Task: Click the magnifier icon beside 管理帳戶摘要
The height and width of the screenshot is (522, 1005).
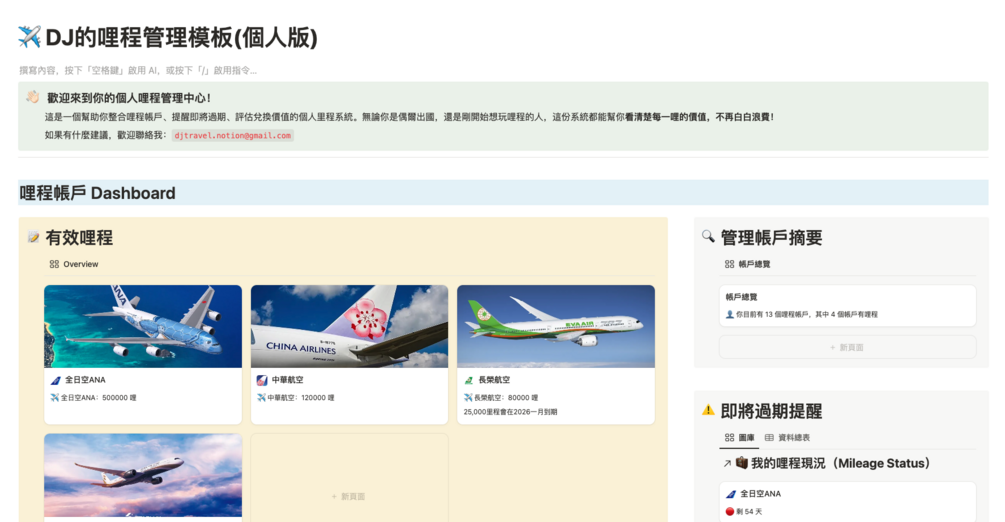Action: tap(708, 237)
